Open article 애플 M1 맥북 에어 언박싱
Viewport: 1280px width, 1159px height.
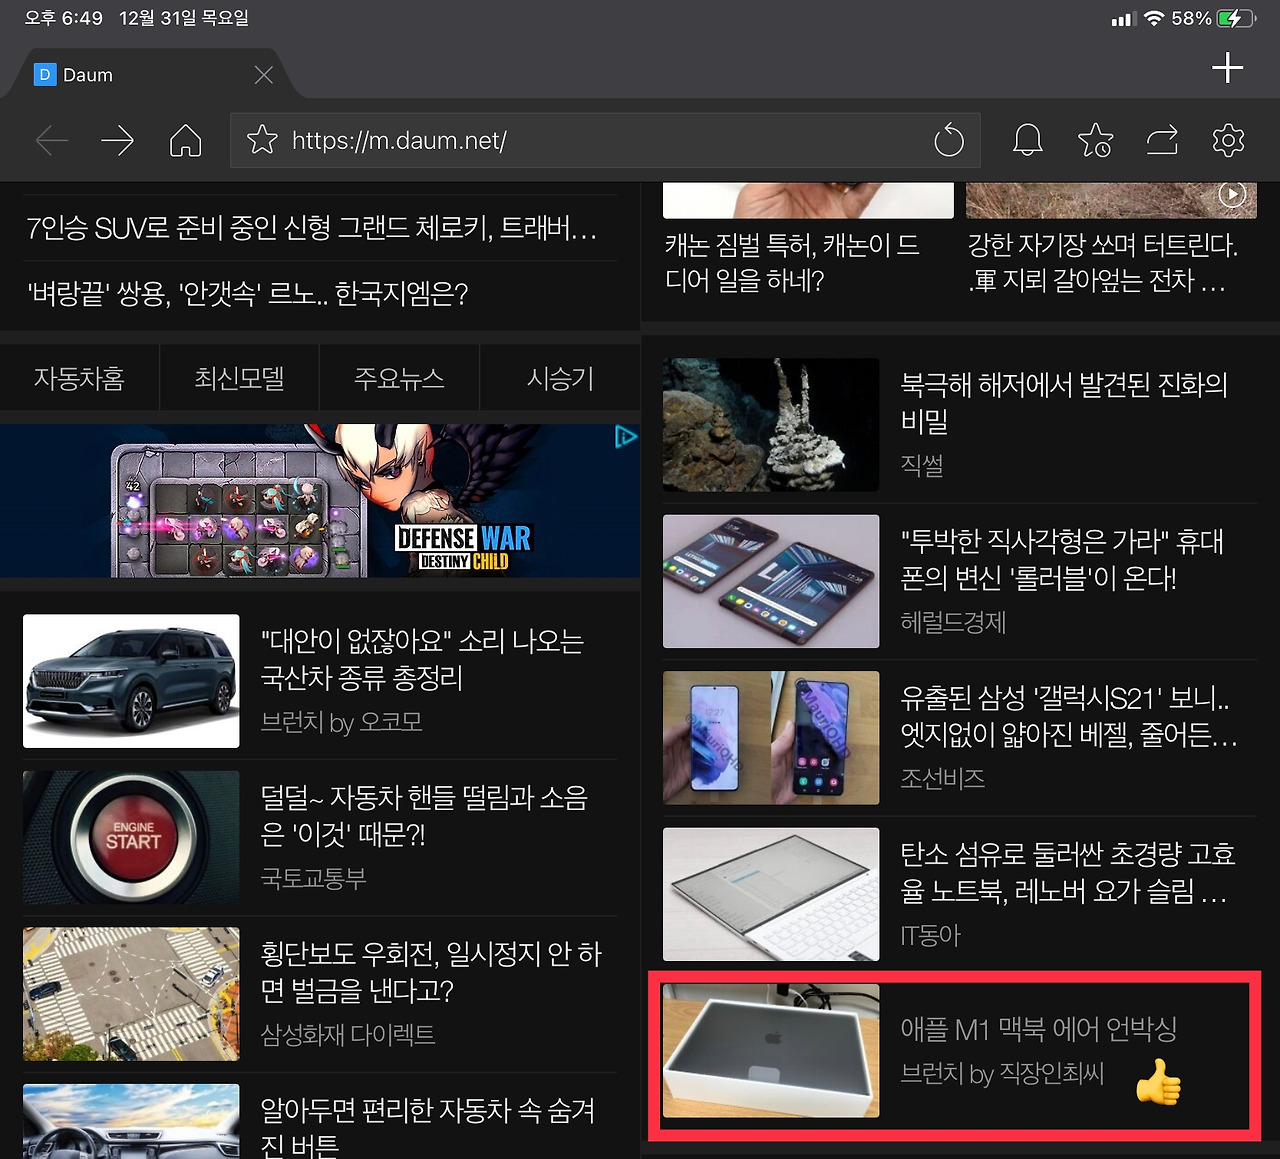(1038, 1029)
